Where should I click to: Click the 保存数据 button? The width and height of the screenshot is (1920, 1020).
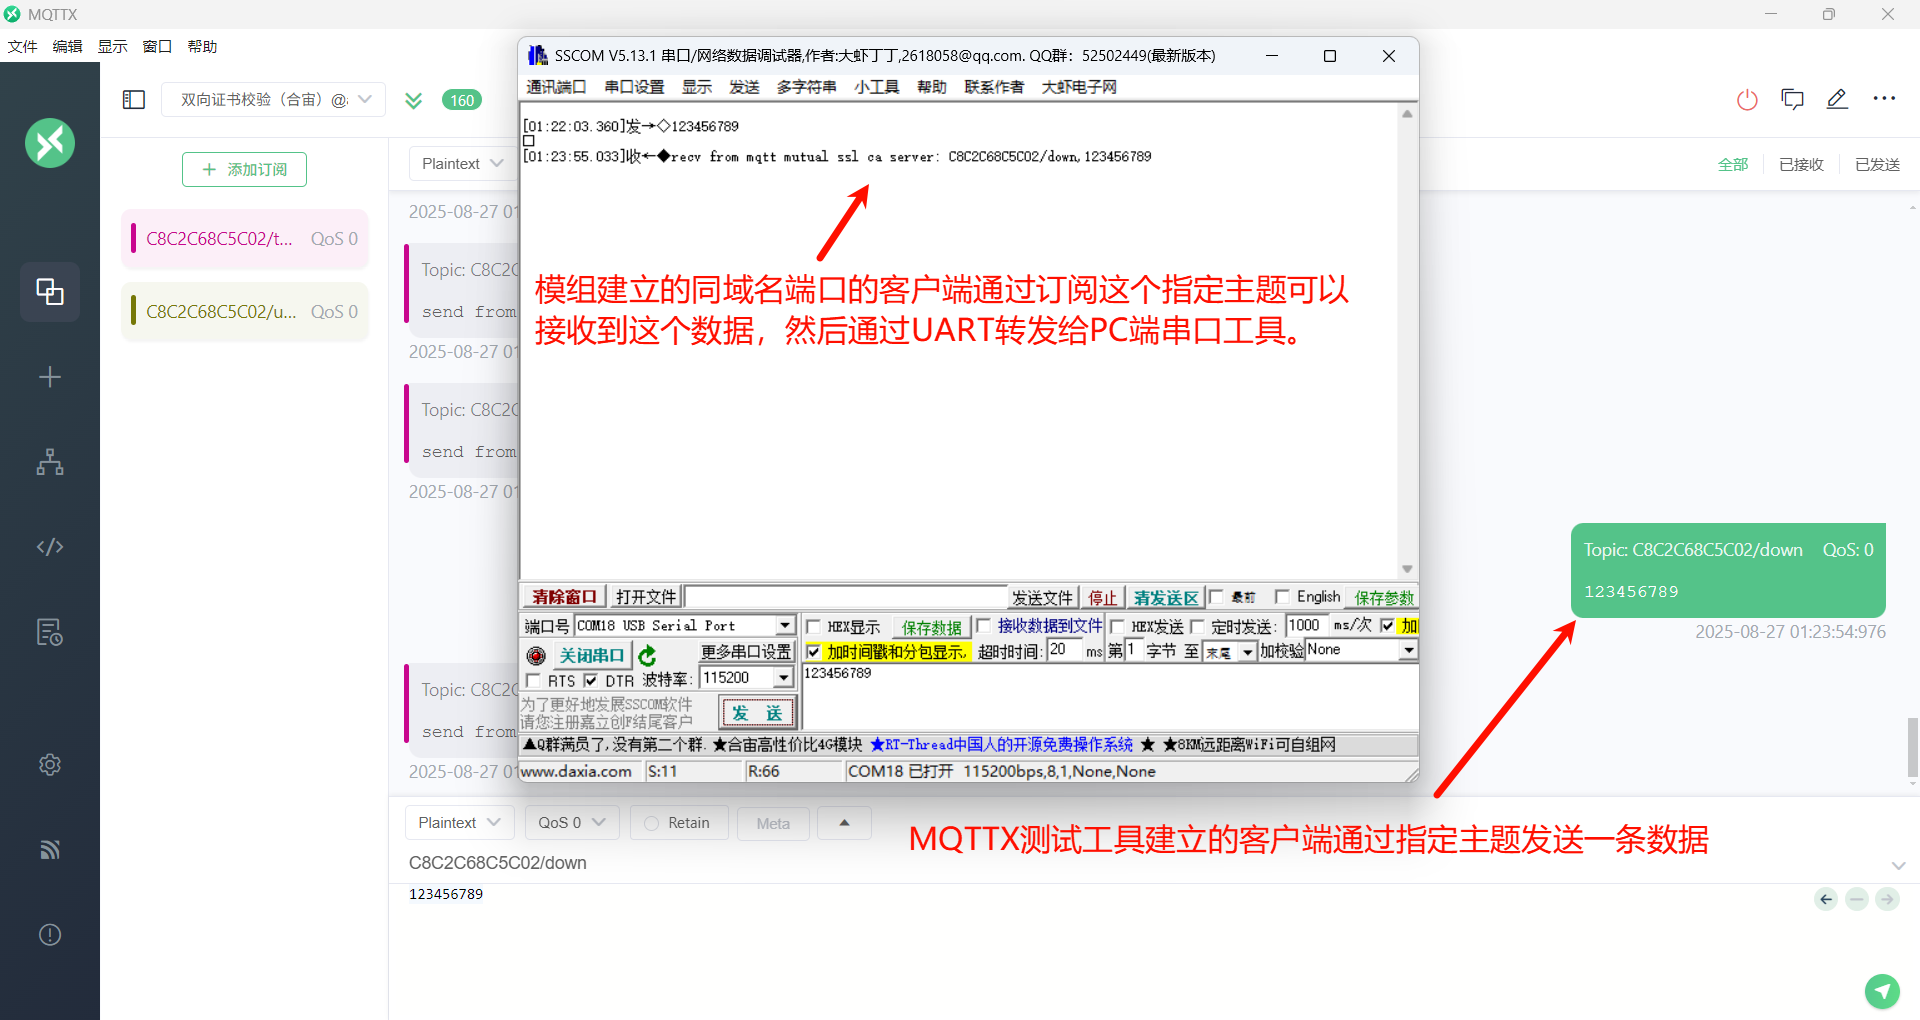931,627
